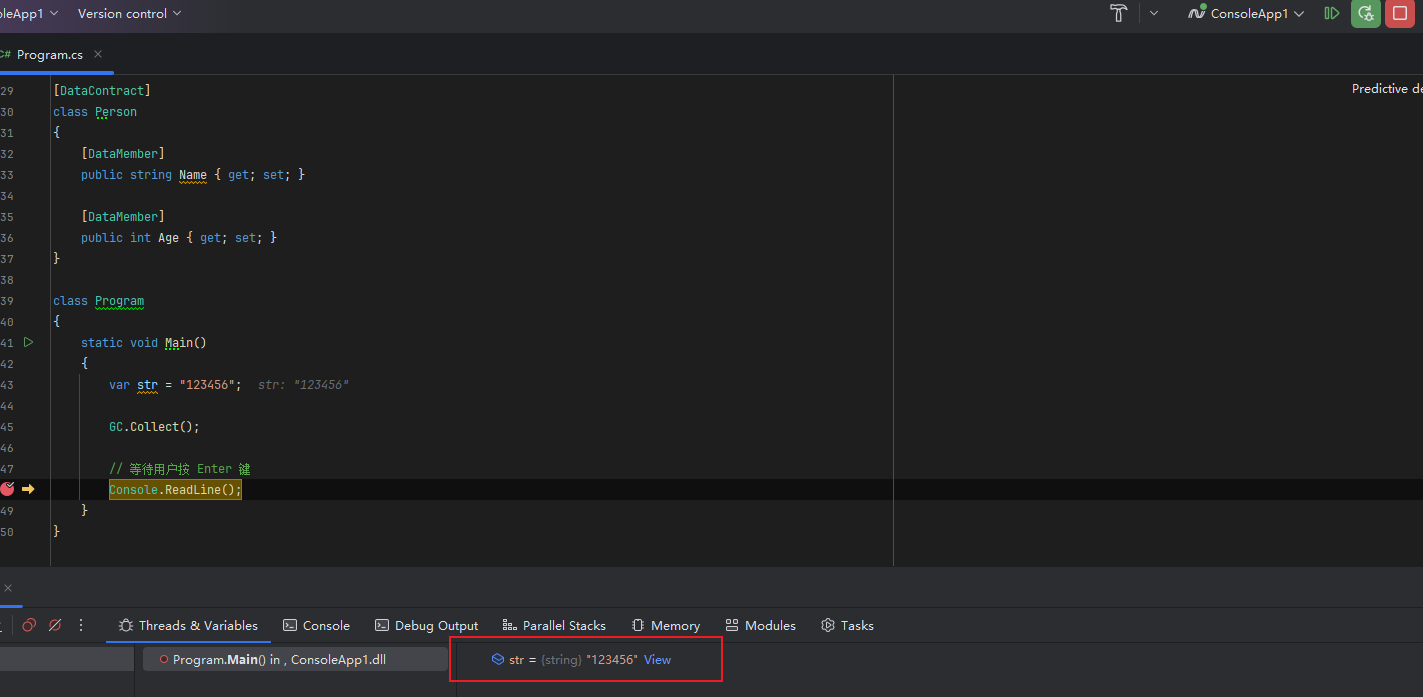This screenshot has width=1423, height=697.
Task: Toggle the breakpoint on Console.ReadLine line
Action: pos(8,489)
